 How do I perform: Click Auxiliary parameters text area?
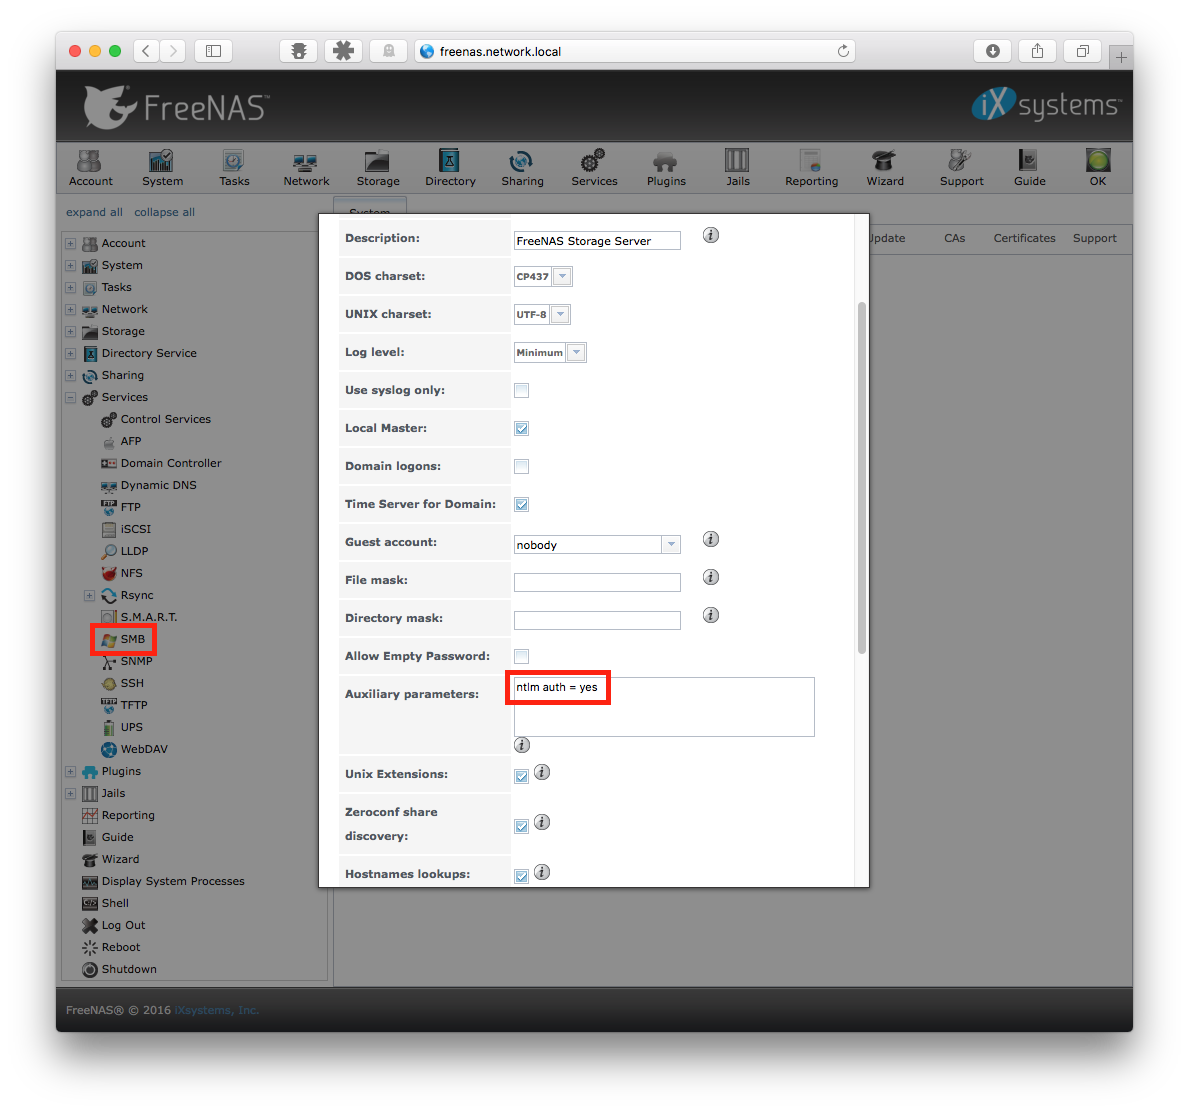(x=664, y=707)
